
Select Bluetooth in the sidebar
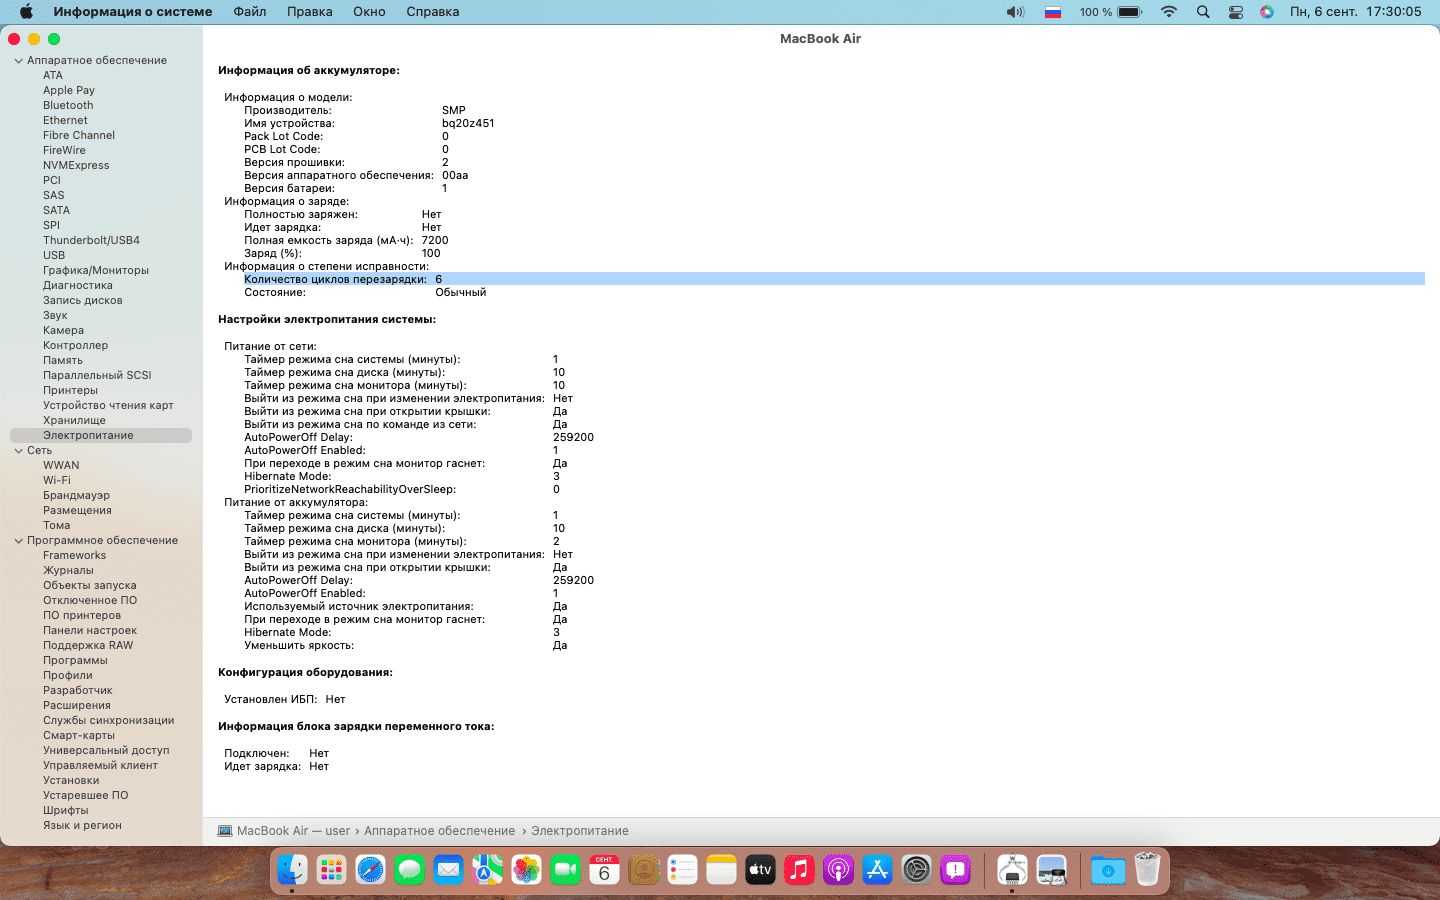(68, 105)
